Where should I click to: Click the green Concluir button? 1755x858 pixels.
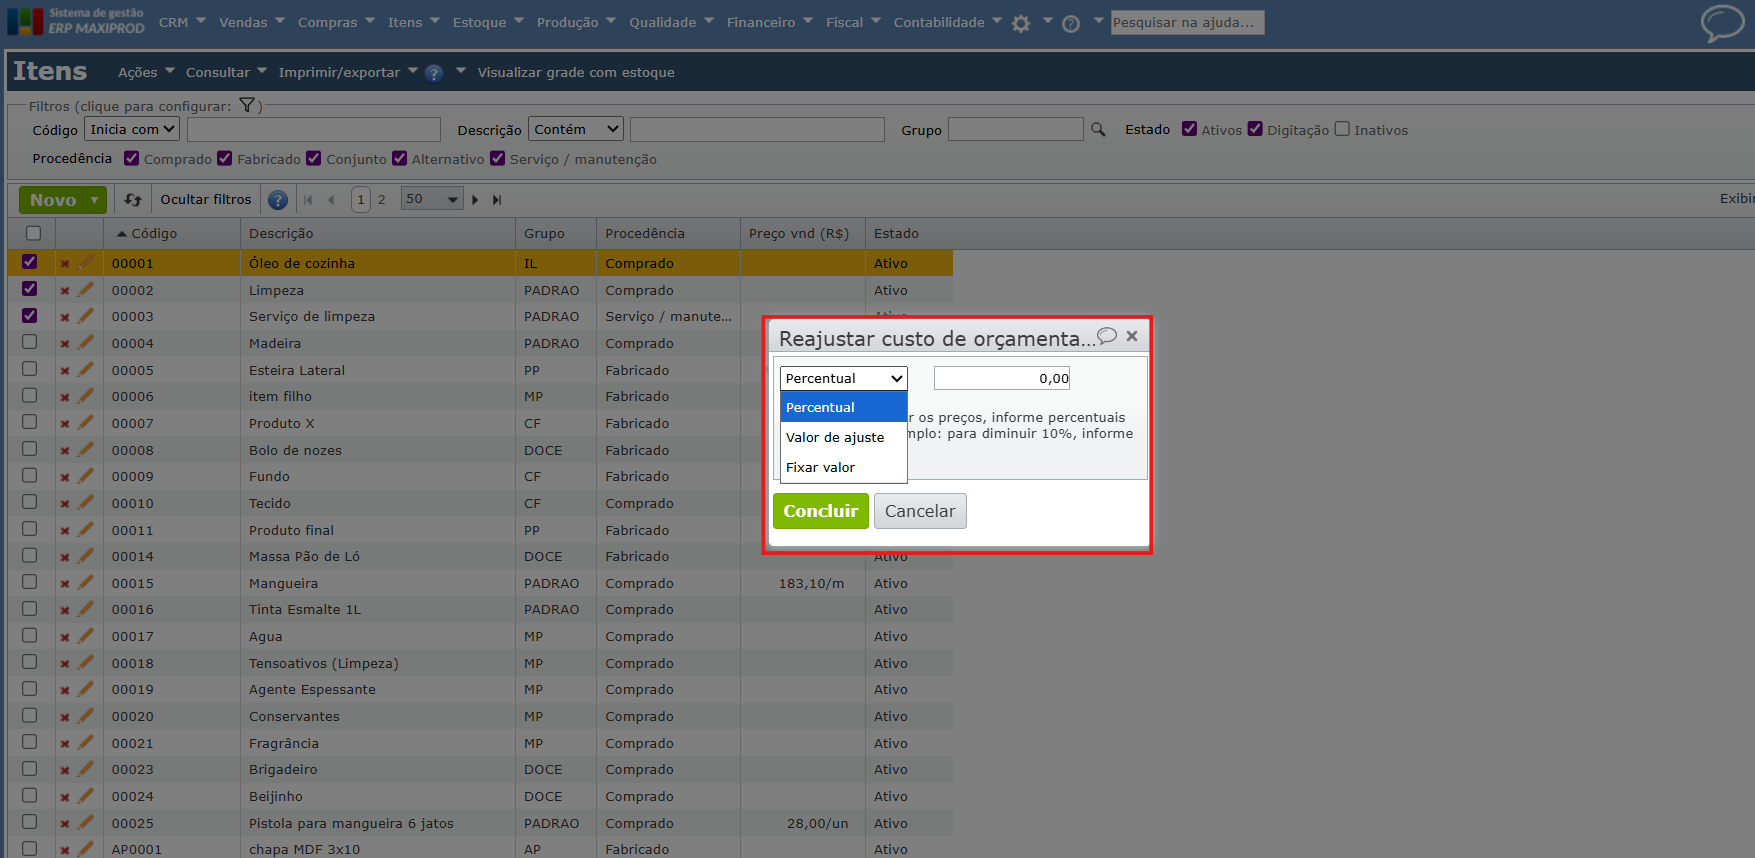pos(820,511)
